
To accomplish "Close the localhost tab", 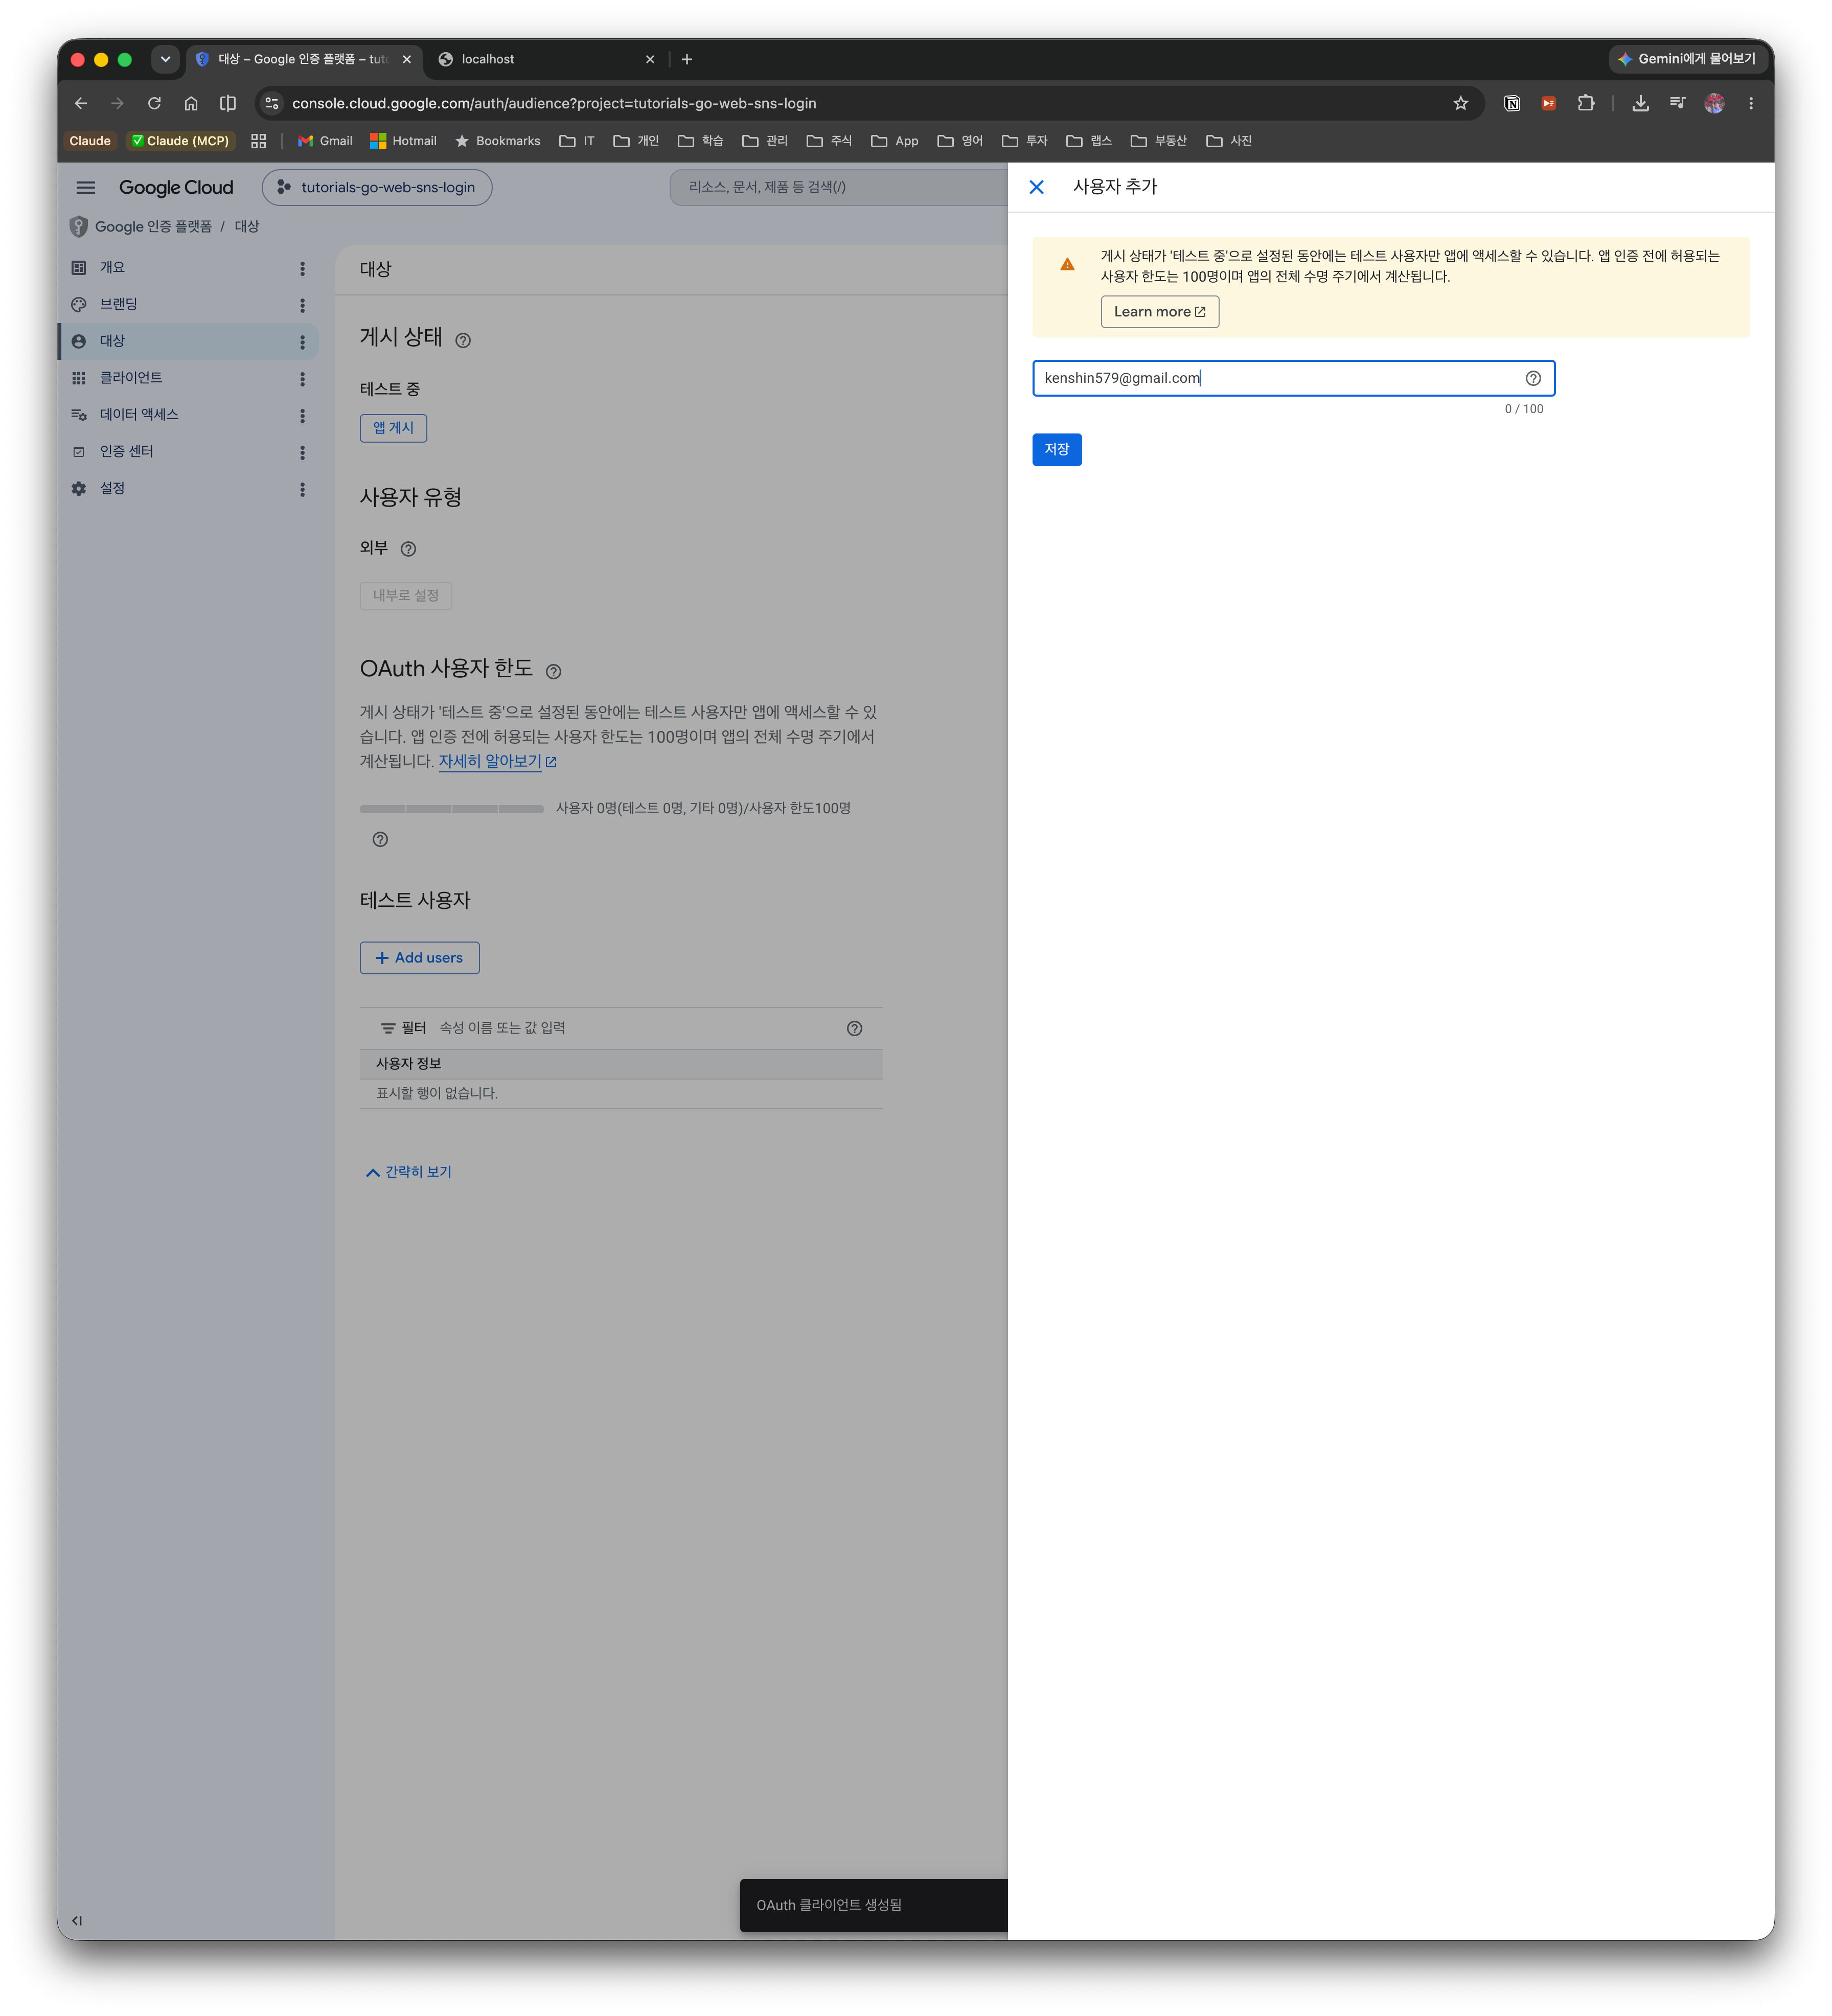I will click(650, 59).
